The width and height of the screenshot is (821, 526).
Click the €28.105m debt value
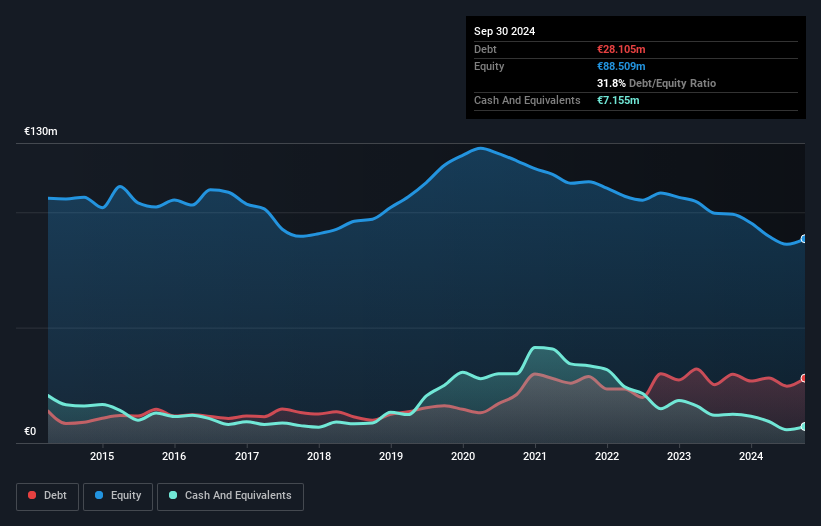621,49
